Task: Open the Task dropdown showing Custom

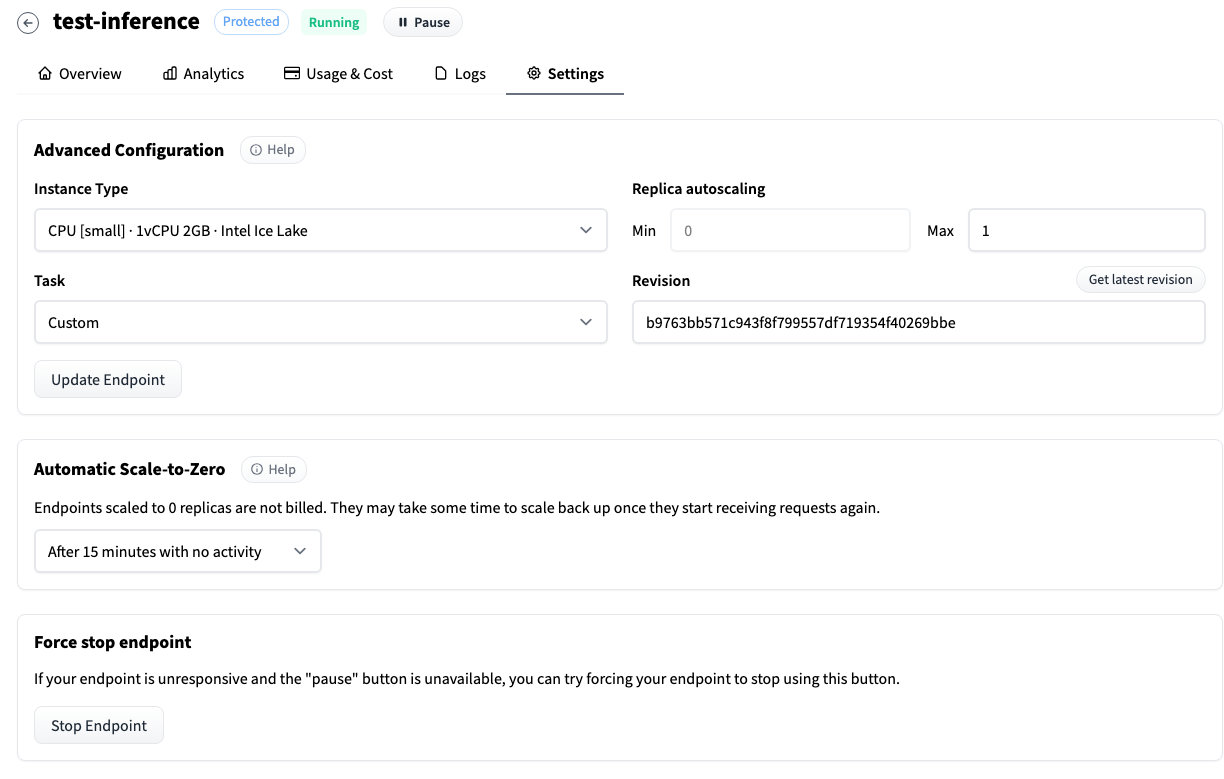Action: 320,322
